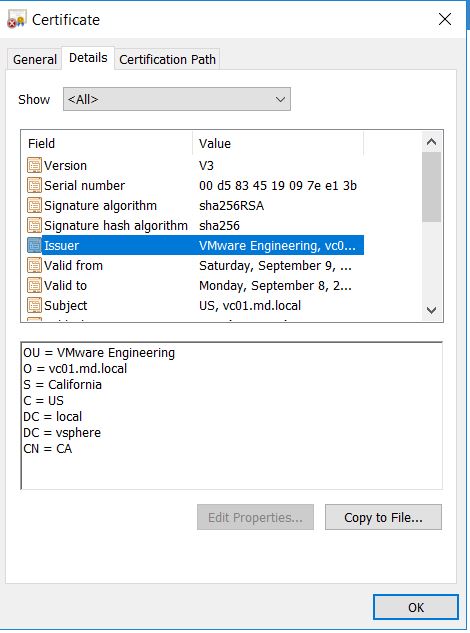
Task: Click the Field column header
Action: pos(109,143)
